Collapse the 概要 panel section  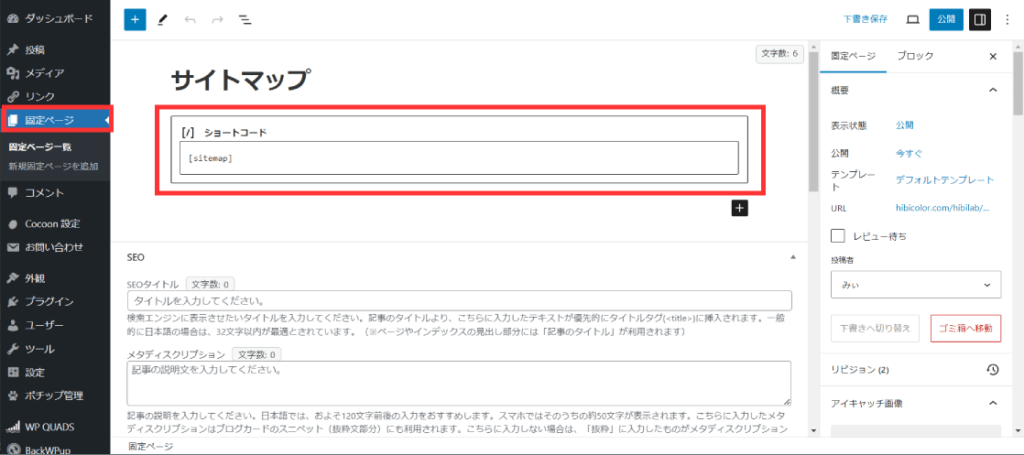992,90
